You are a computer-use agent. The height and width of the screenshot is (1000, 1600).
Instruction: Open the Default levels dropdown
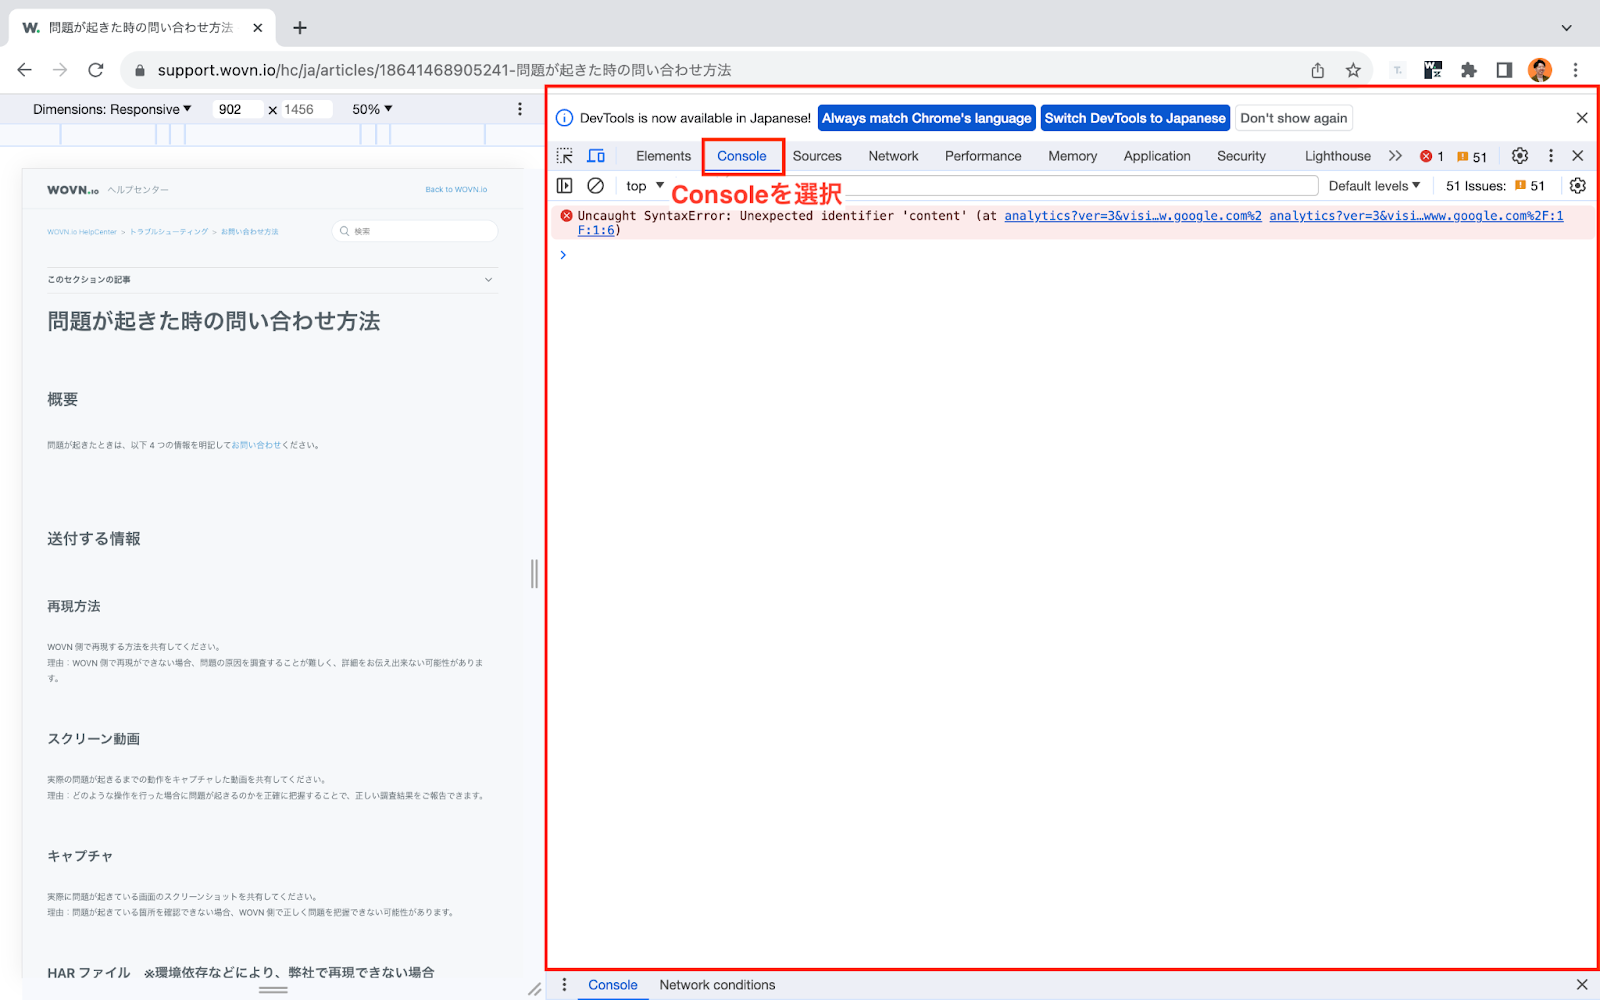1374,186
